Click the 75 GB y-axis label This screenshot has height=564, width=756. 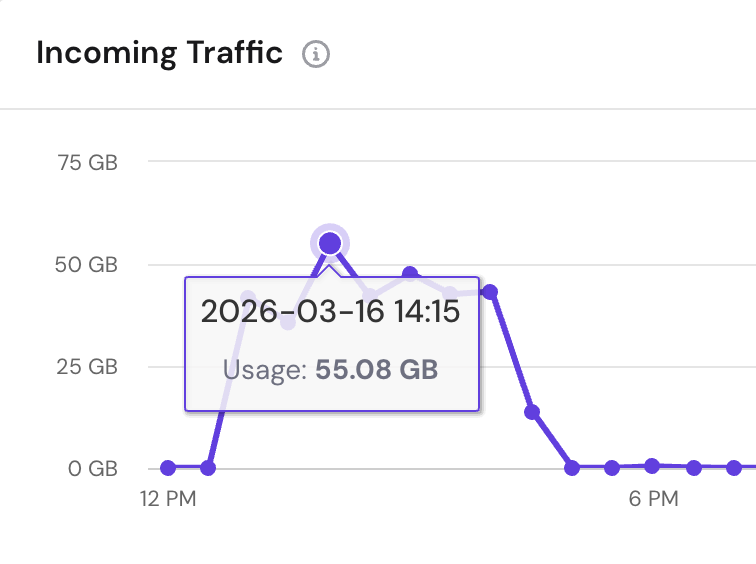[89, 163]
